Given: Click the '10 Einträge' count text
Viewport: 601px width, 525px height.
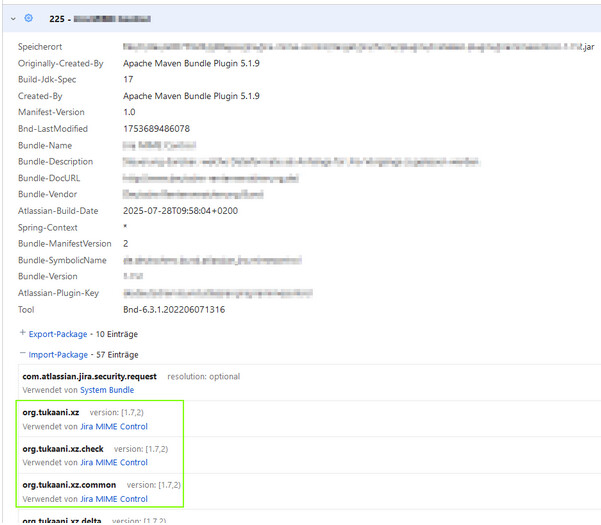Looking at the screenshot, I should (x=117, y=334).
